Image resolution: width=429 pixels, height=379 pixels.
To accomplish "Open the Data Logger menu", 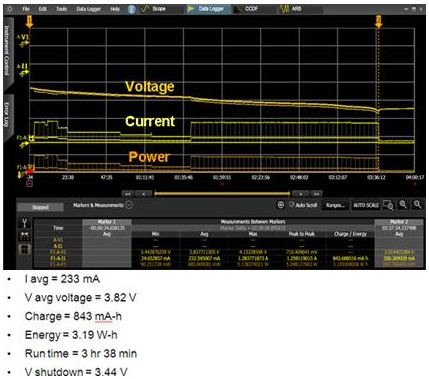I will point(88,9).
